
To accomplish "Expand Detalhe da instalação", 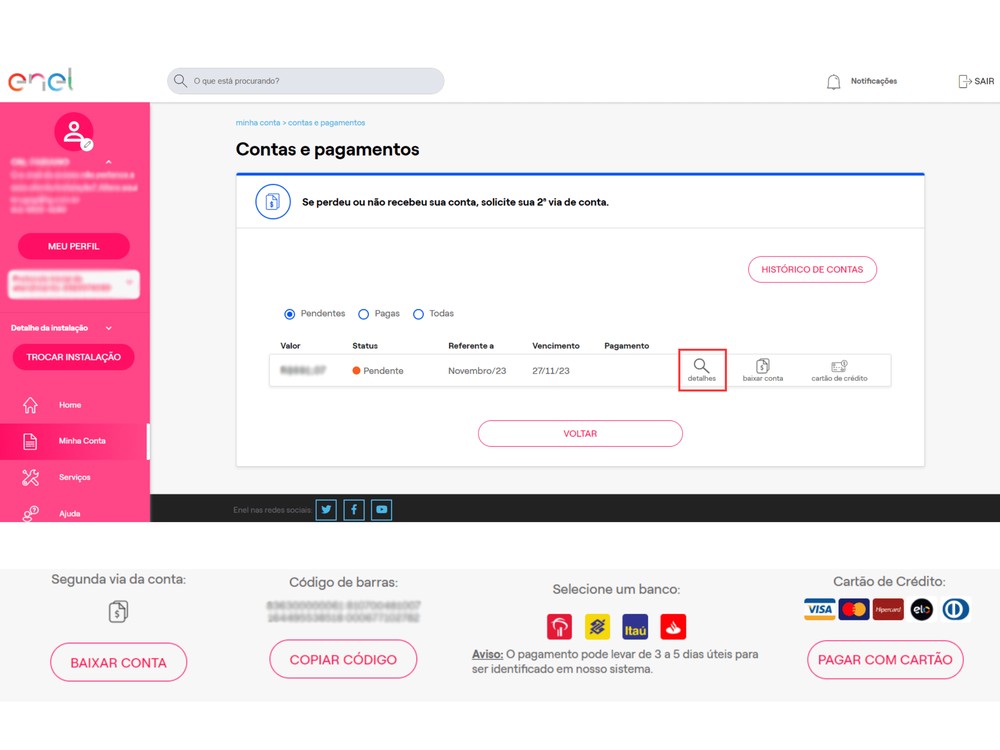I will (x=61, y=328).
